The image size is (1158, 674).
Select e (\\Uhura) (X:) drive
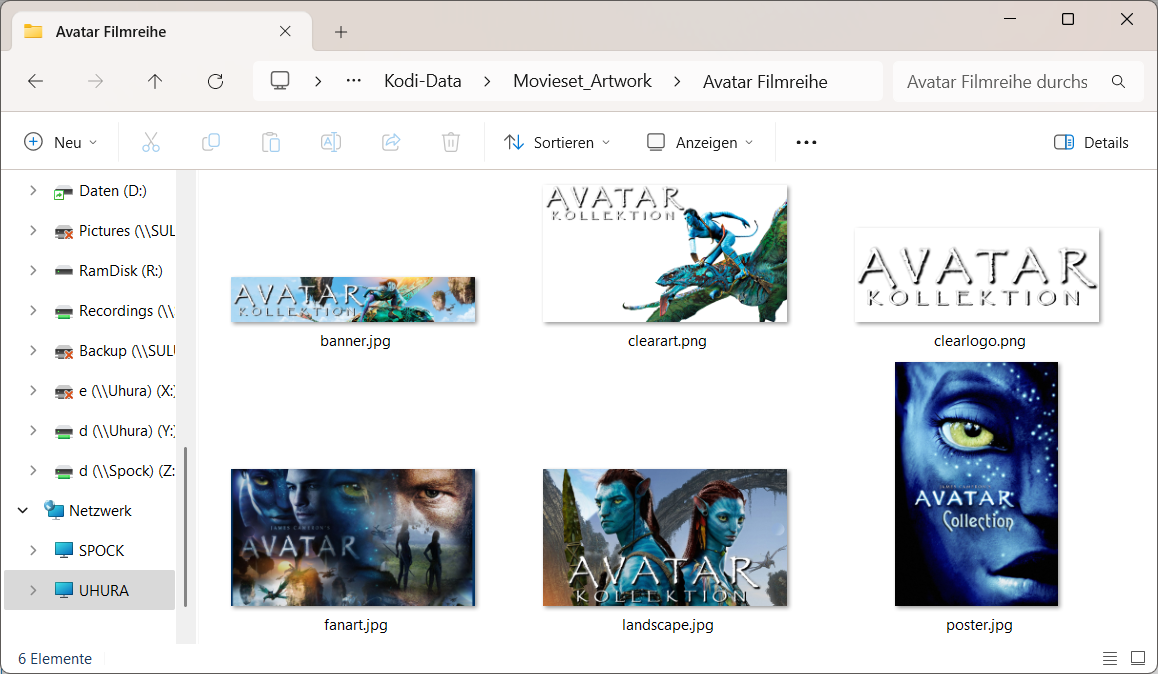point(127,391)
